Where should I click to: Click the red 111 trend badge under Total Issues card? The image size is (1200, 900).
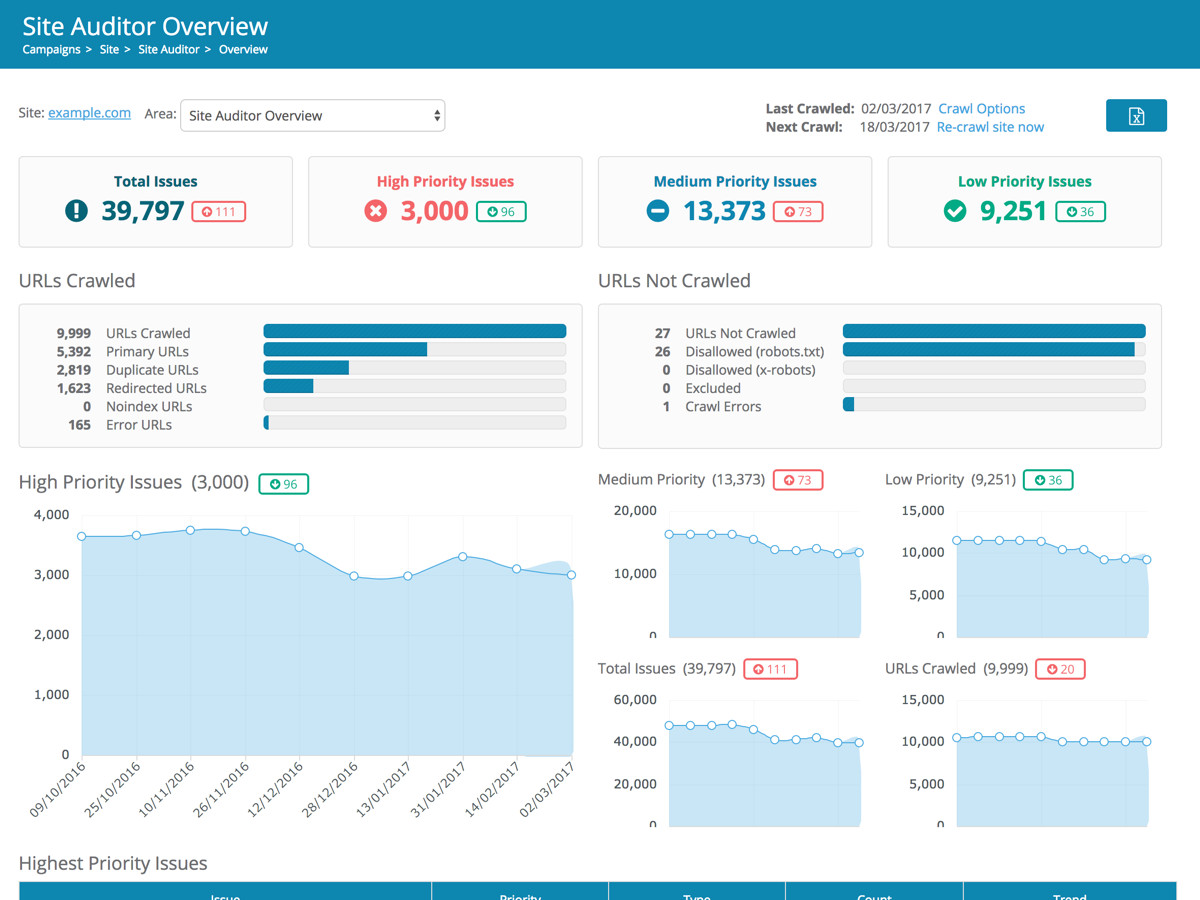[x=218, y=212]
